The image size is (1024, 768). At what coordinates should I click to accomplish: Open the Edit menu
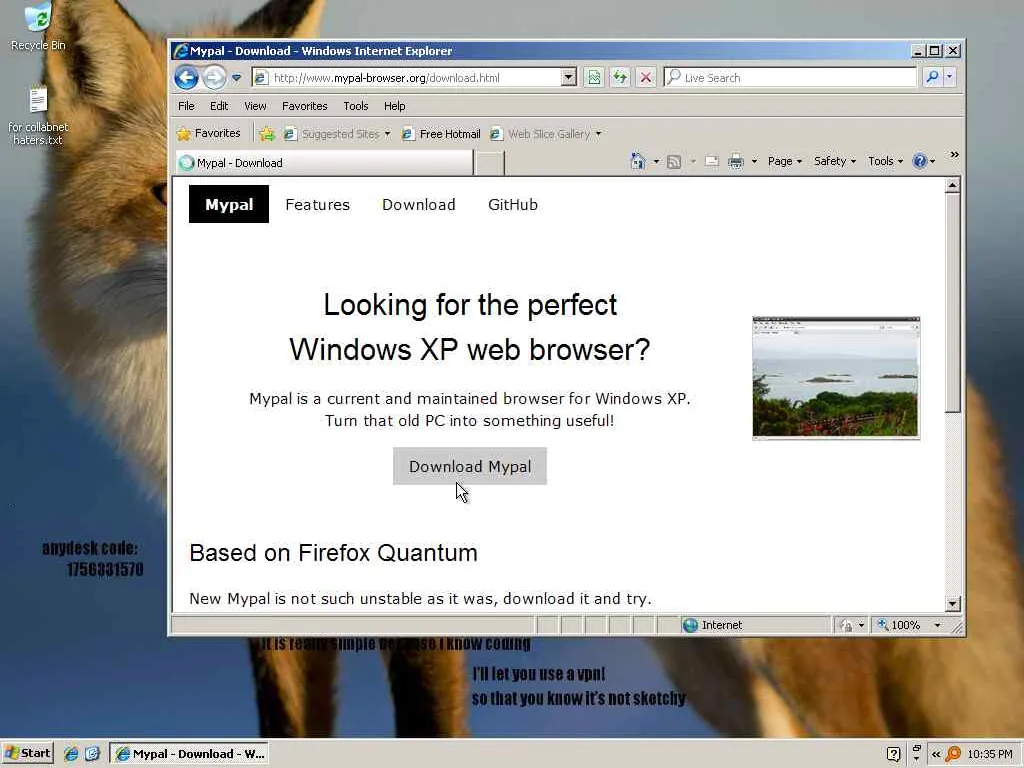219,106
